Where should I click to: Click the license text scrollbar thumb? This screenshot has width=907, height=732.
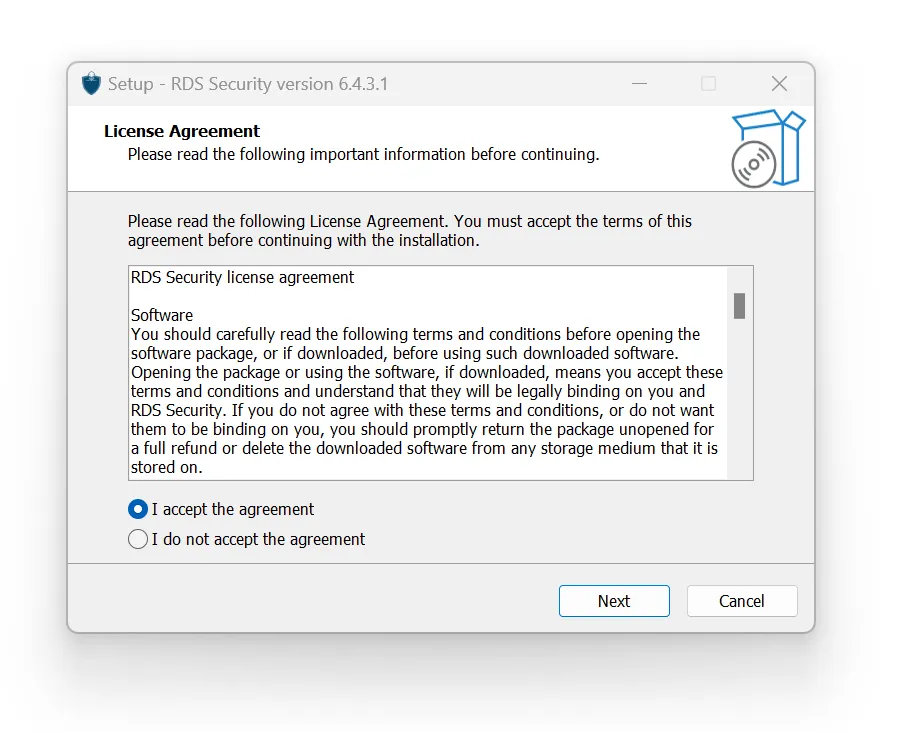click(x=739, y=305)
